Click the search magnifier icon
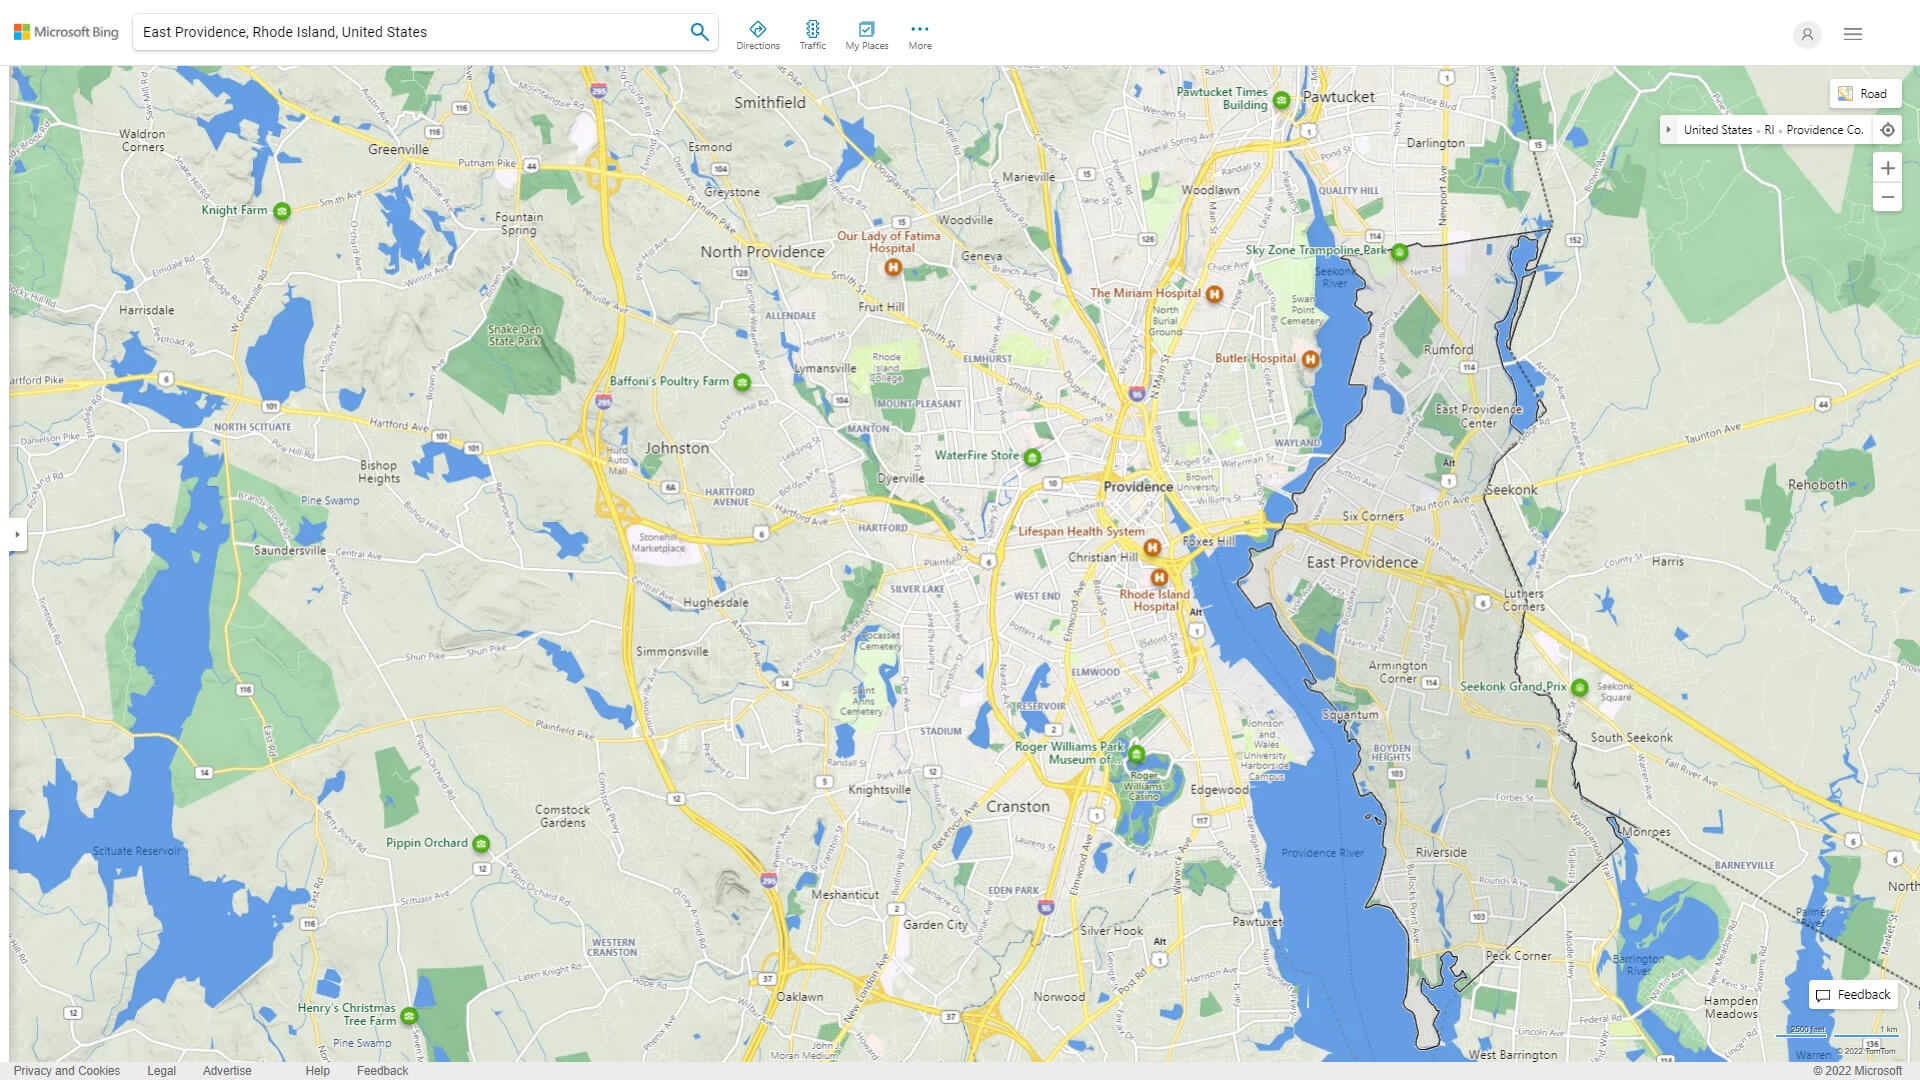This screenshot has height=1080, width=1920. click(x=699, y=31)
